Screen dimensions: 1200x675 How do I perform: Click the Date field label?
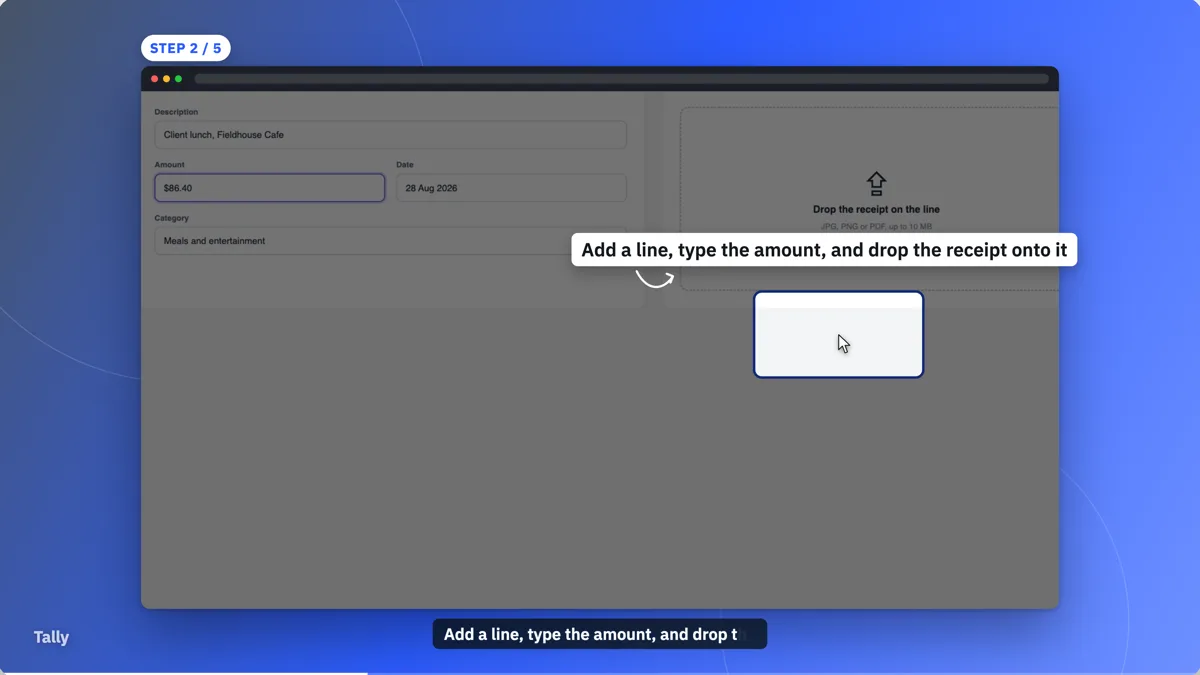click(405, 165)
